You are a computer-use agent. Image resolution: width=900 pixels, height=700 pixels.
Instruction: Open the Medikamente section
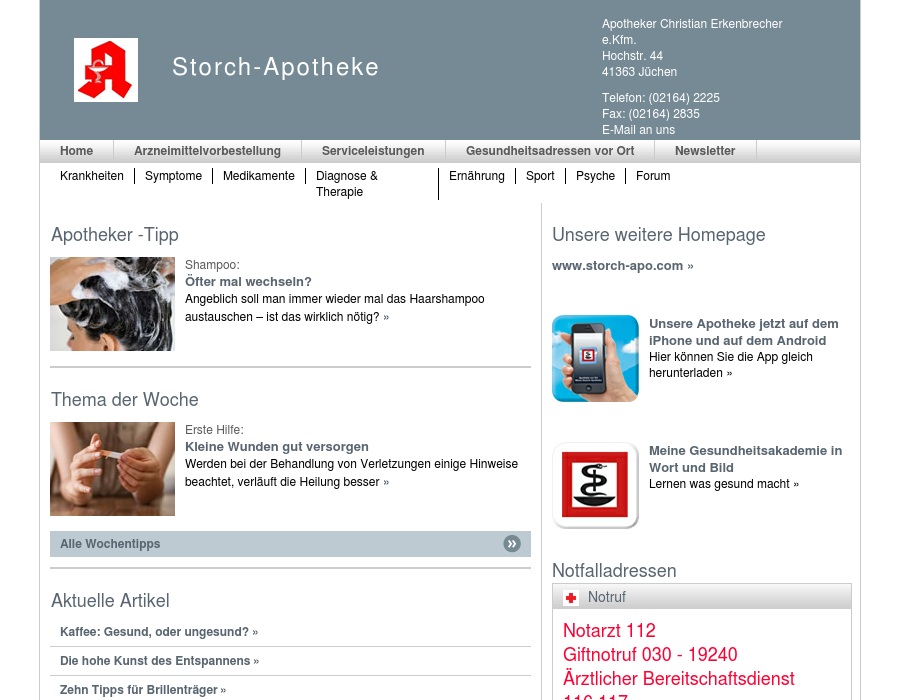pyautogui.click(x=259, y=176)
